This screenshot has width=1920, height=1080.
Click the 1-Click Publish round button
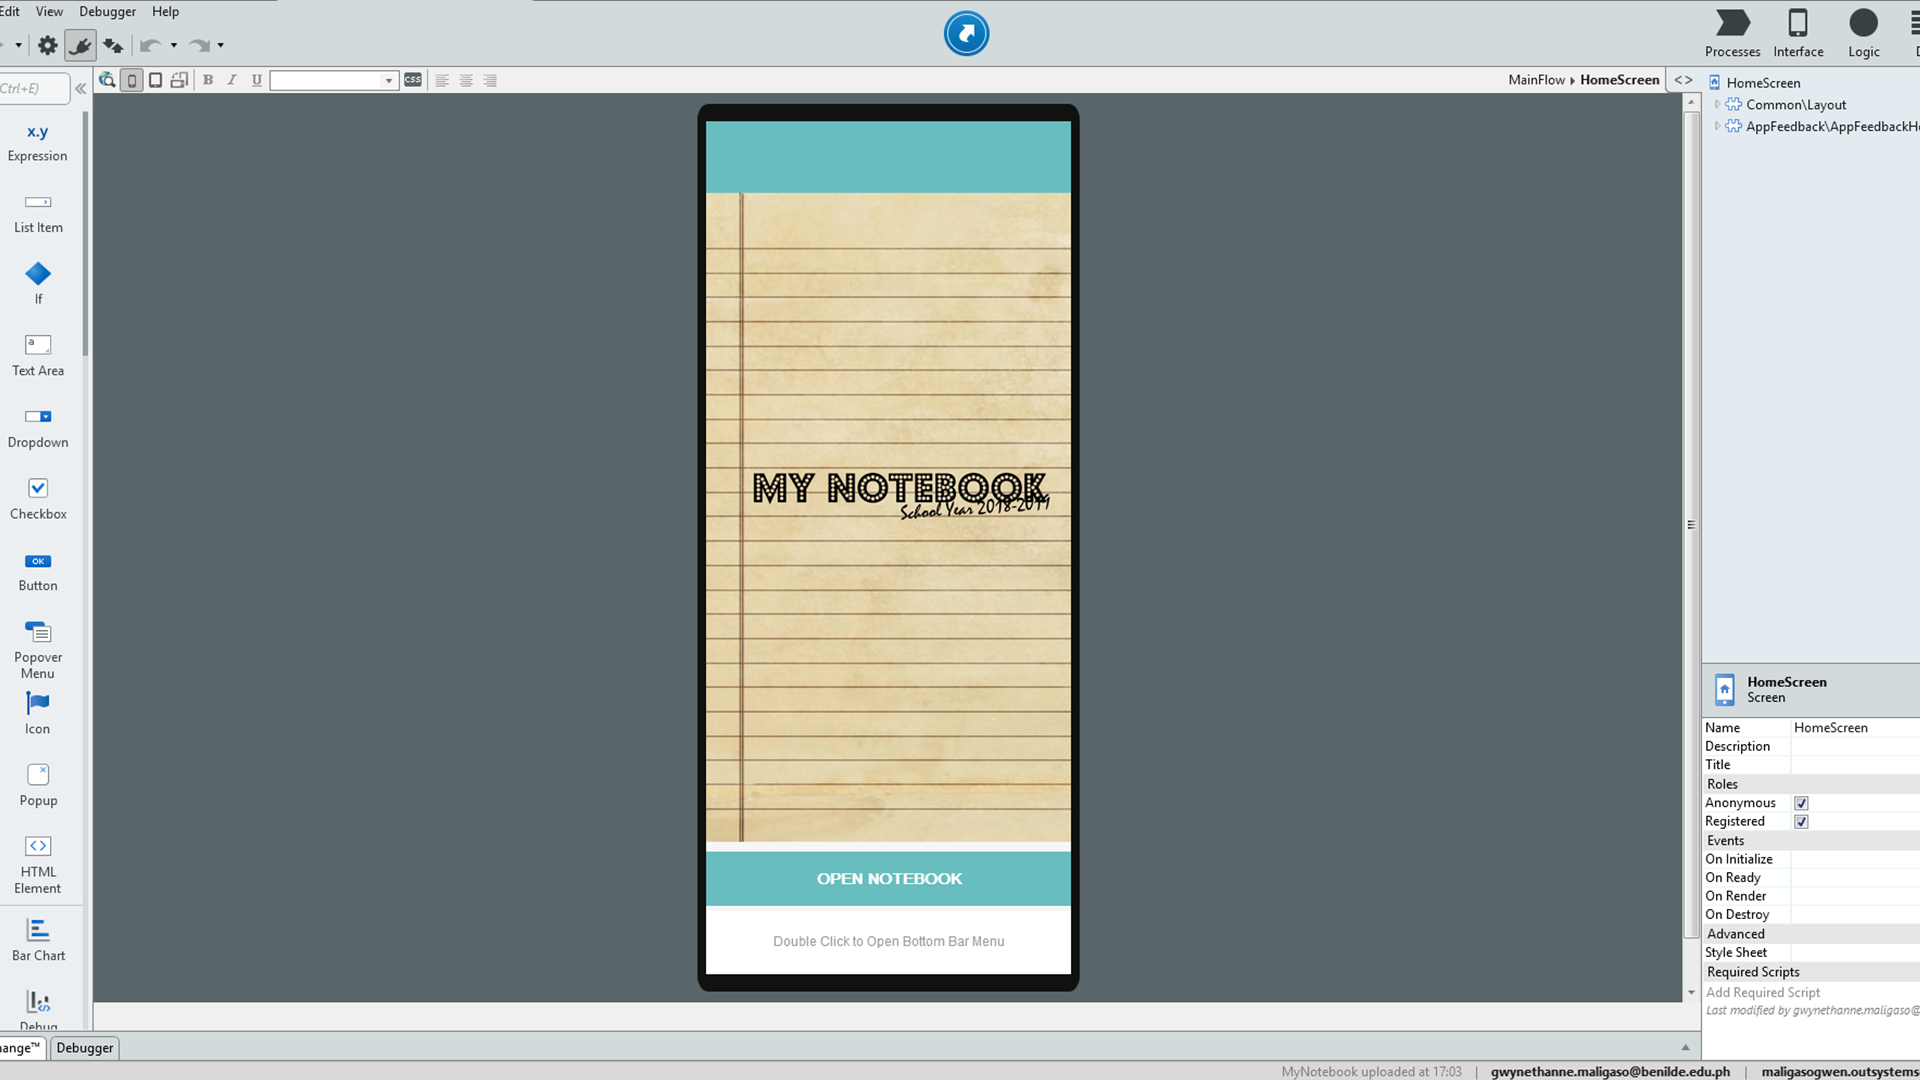[966, 33]
